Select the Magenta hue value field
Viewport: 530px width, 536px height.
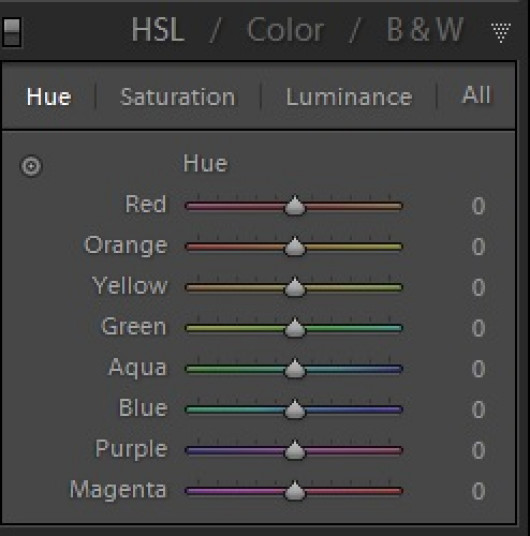(478, 491)
